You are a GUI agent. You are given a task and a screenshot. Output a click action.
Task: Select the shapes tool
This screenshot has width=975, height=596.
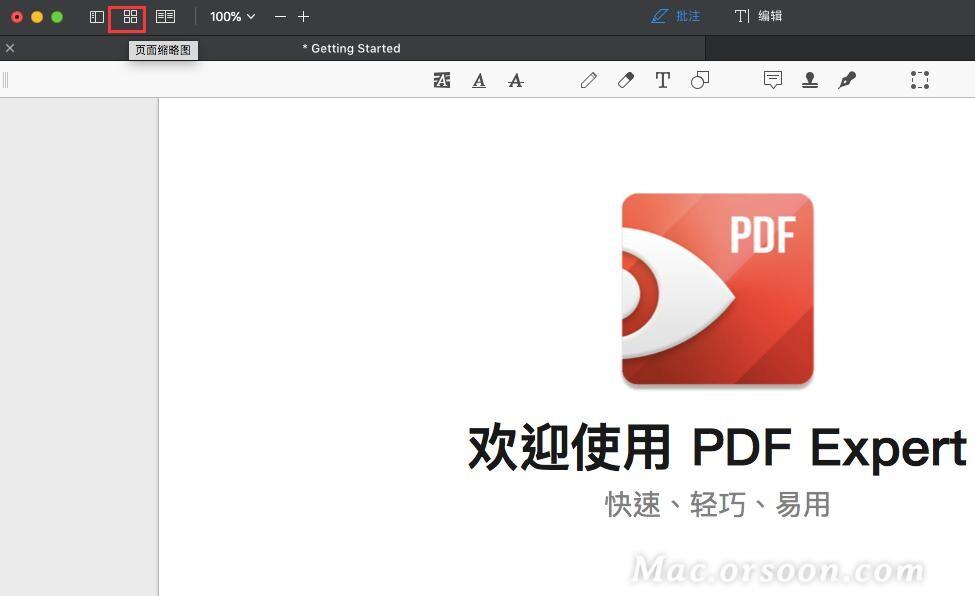click(x=700, y=80)
